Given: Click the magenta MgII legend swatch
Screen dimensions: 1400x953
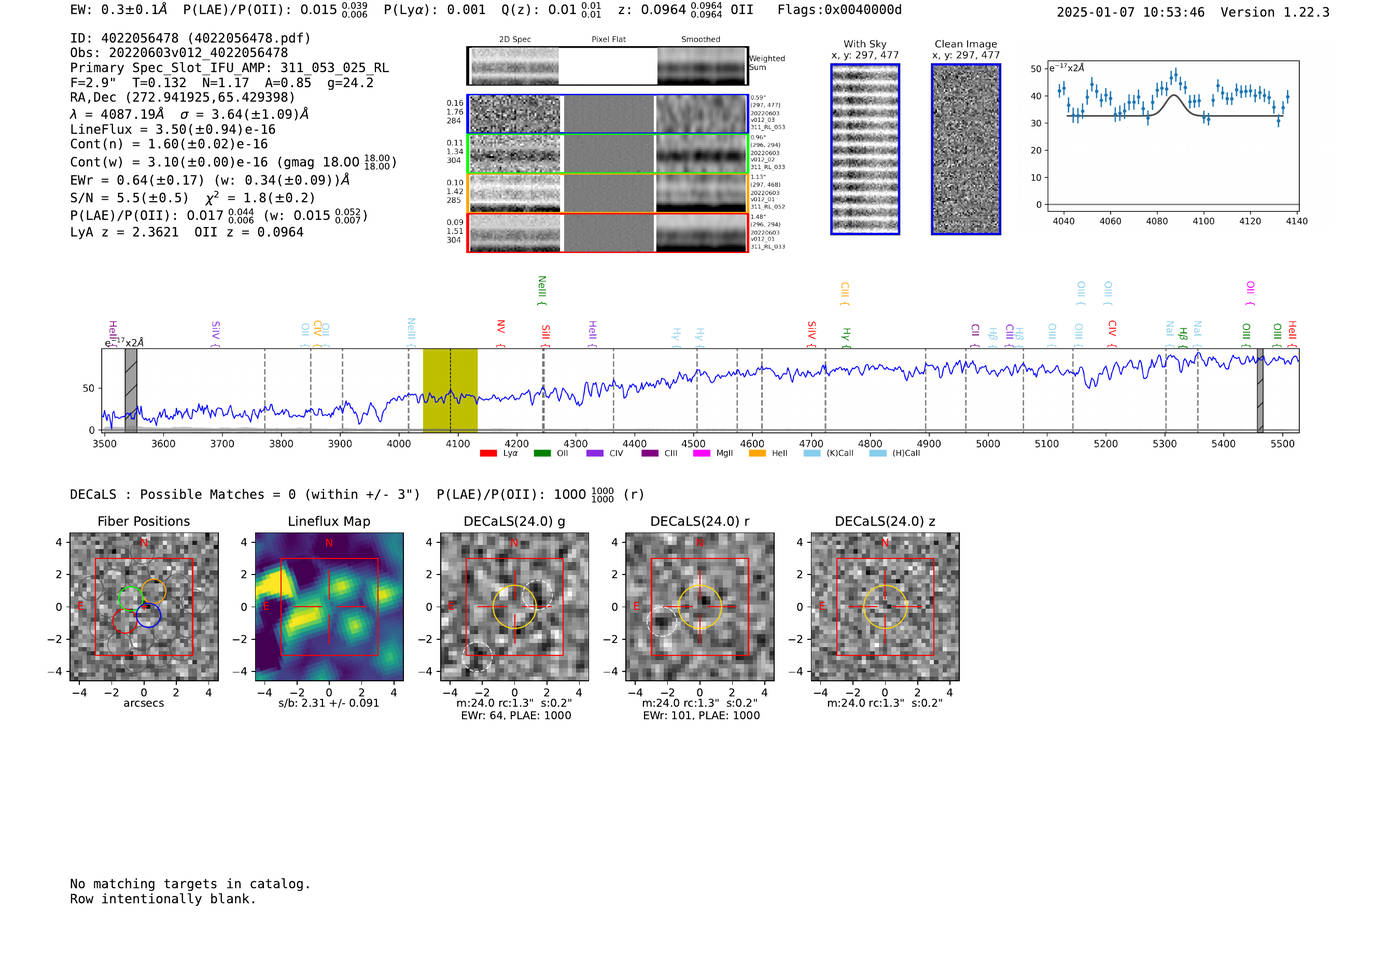Looking at the screenshot, I should pos(701,454).
